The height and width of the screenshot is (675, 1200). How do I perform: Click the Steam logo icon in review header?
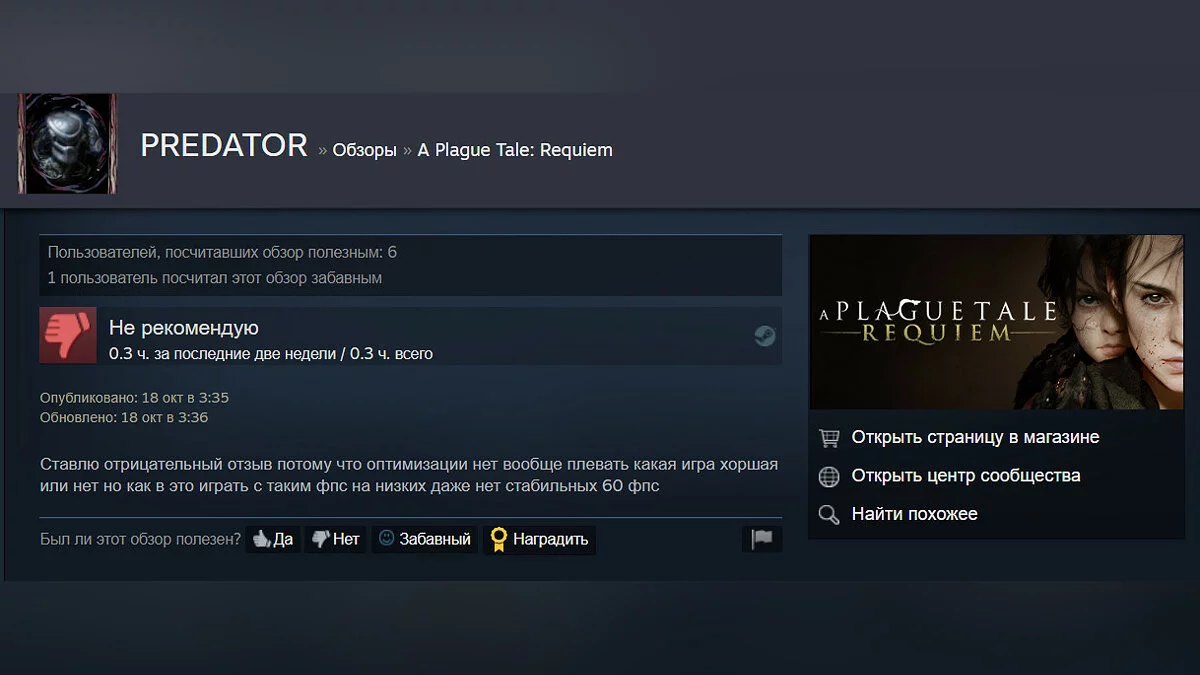point(764,336)
